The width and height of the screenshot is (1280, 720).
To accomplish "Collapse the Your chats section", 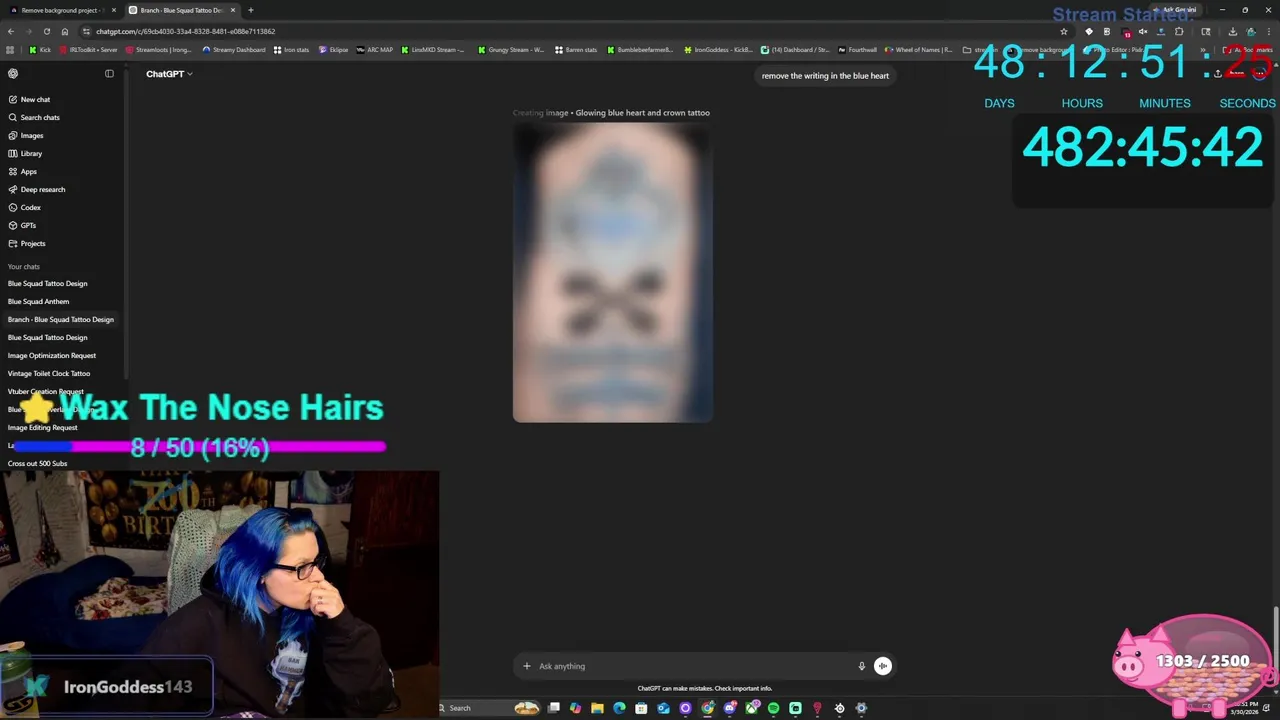I will (x=24, y=266).
